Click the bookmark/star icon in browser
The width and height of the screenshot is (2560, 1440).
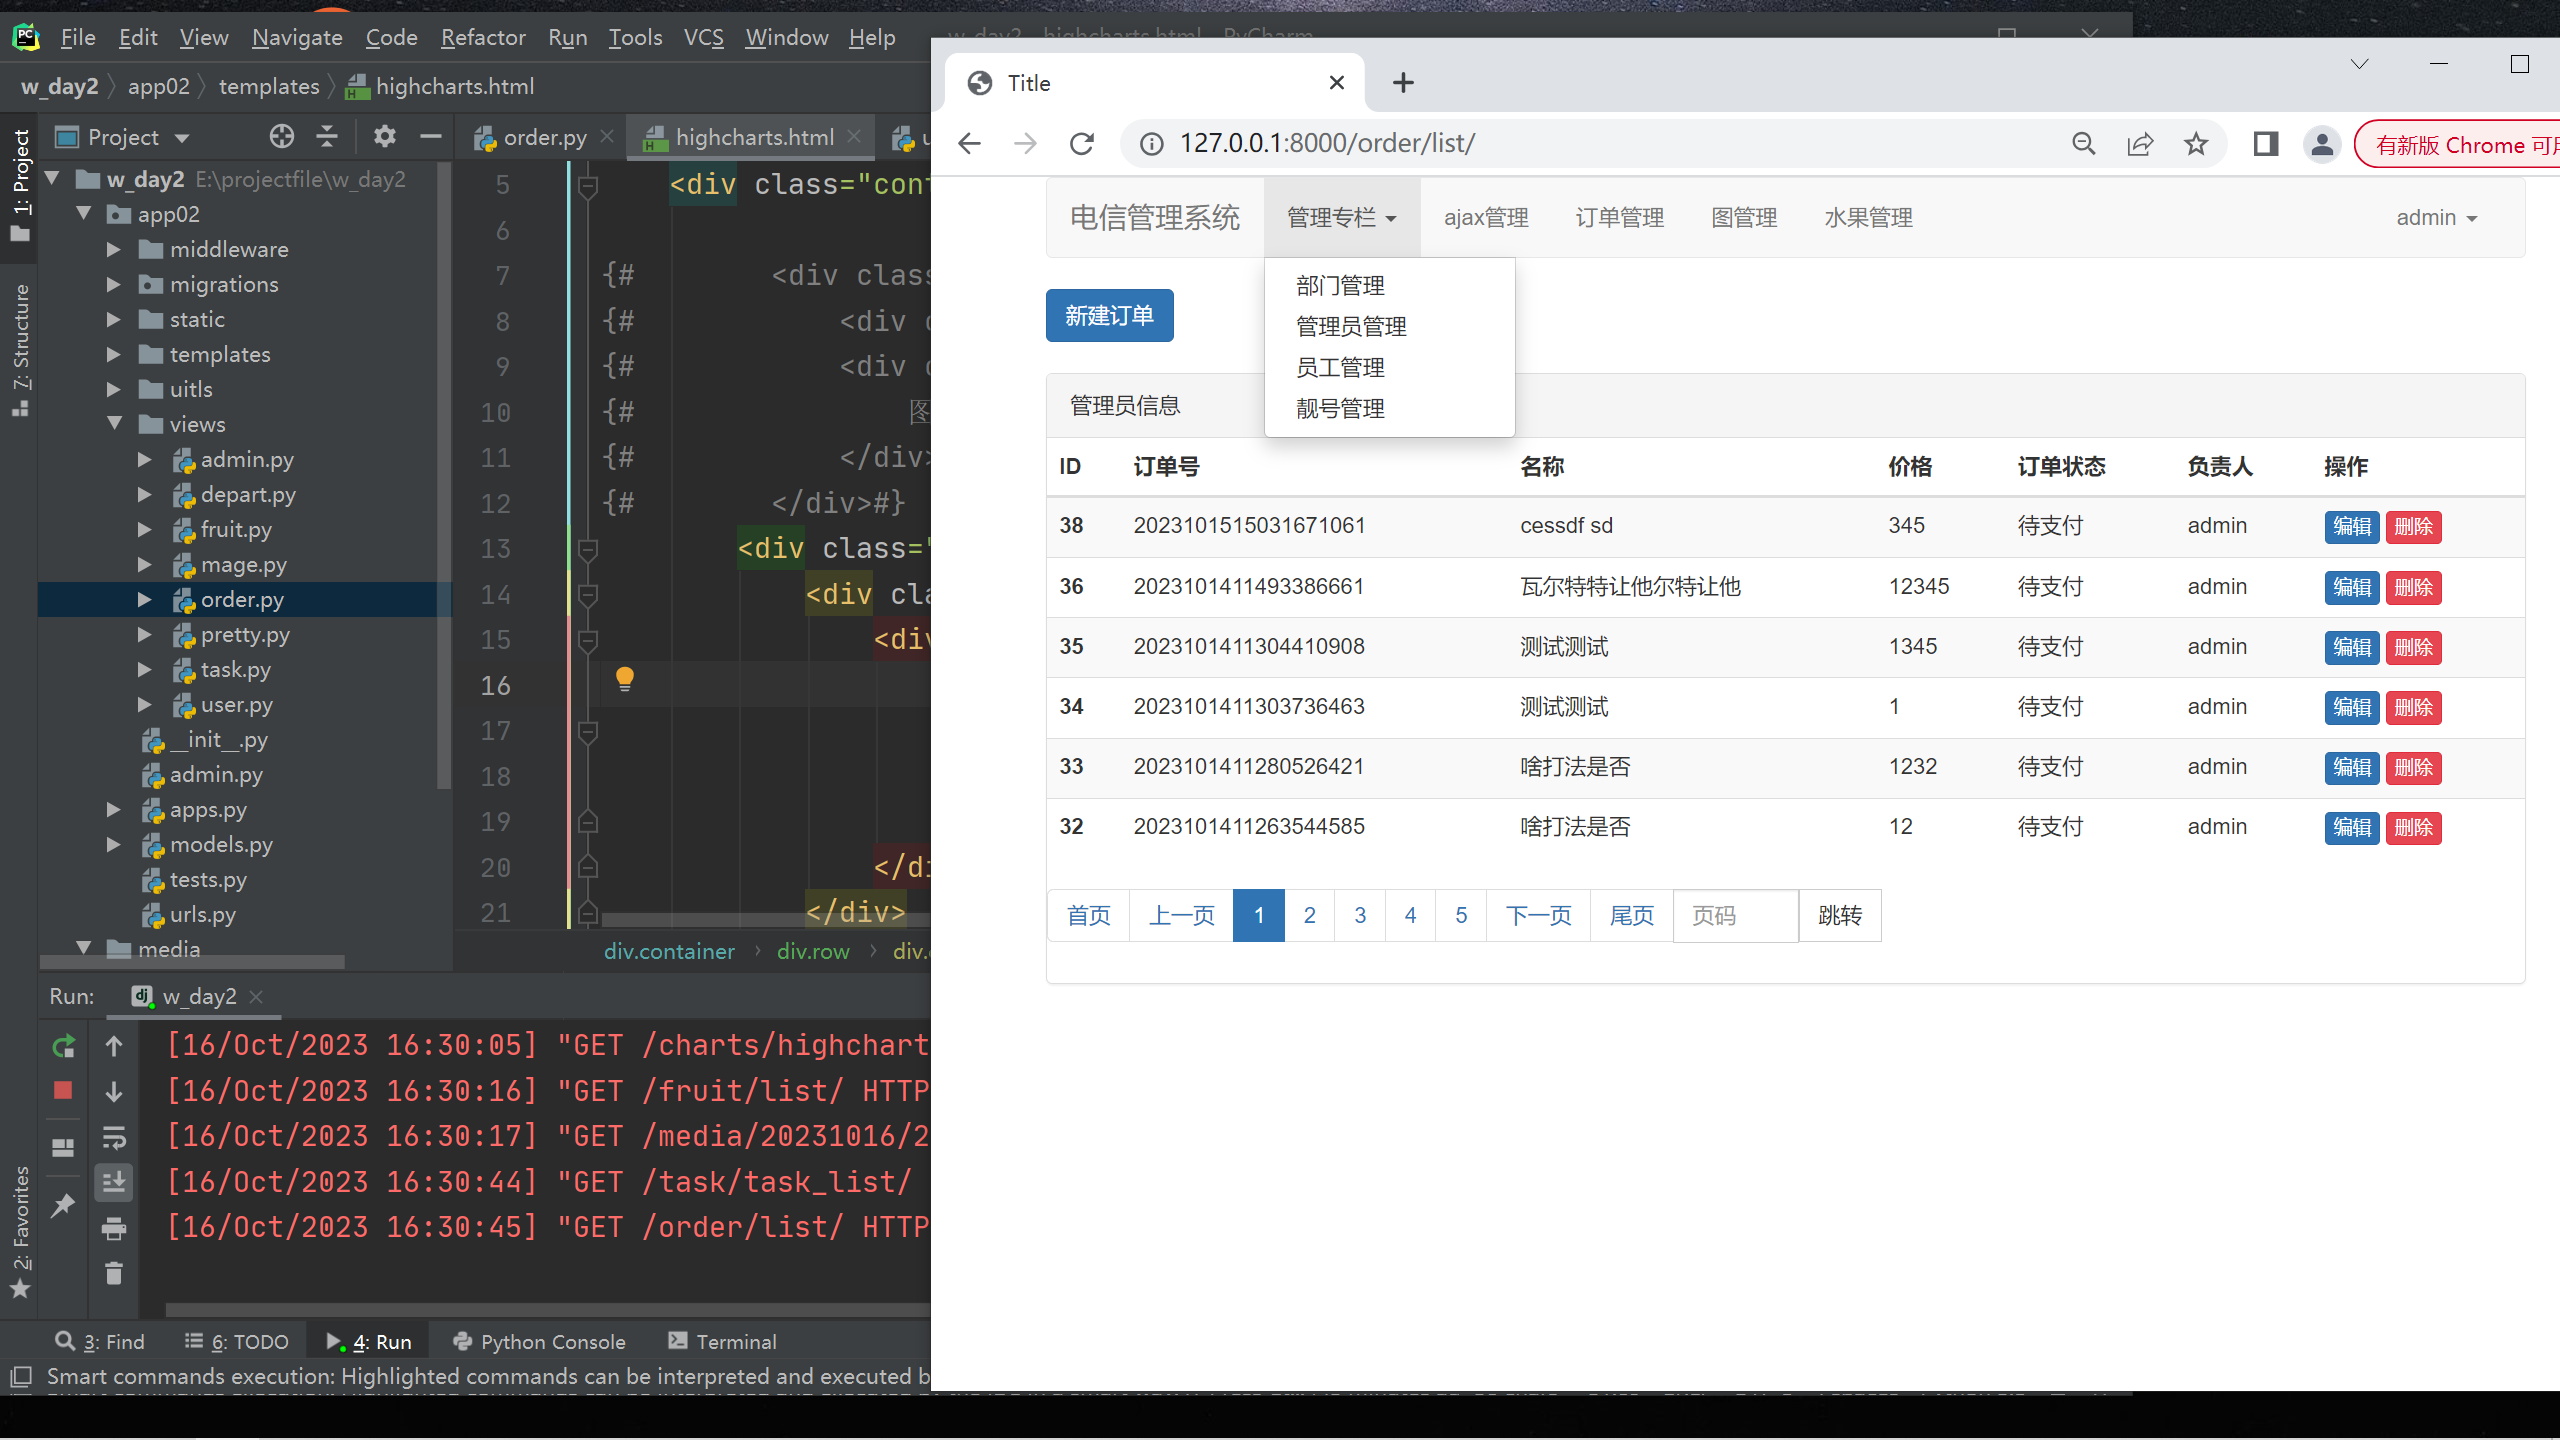[x=2198, y=144]
